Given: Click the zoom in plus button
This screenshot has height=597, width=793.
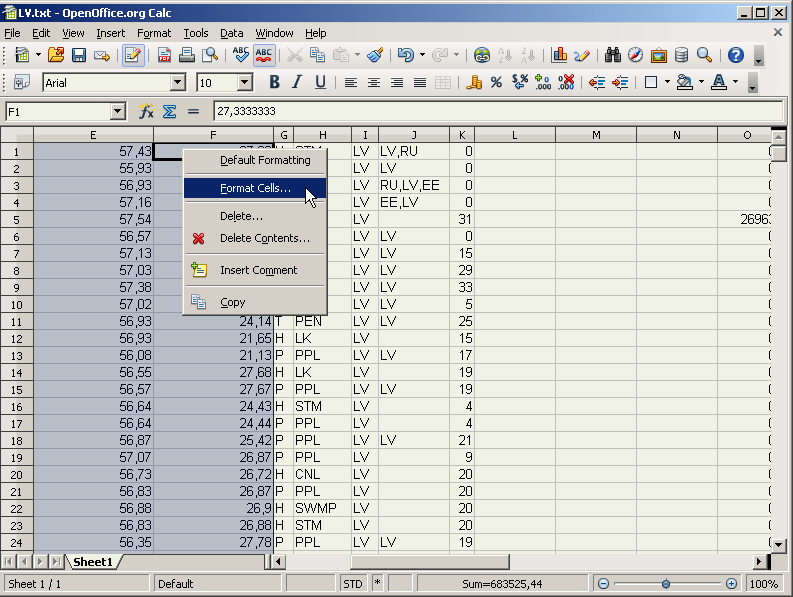Looking at the screenshot, I should (x=731, y=584).
